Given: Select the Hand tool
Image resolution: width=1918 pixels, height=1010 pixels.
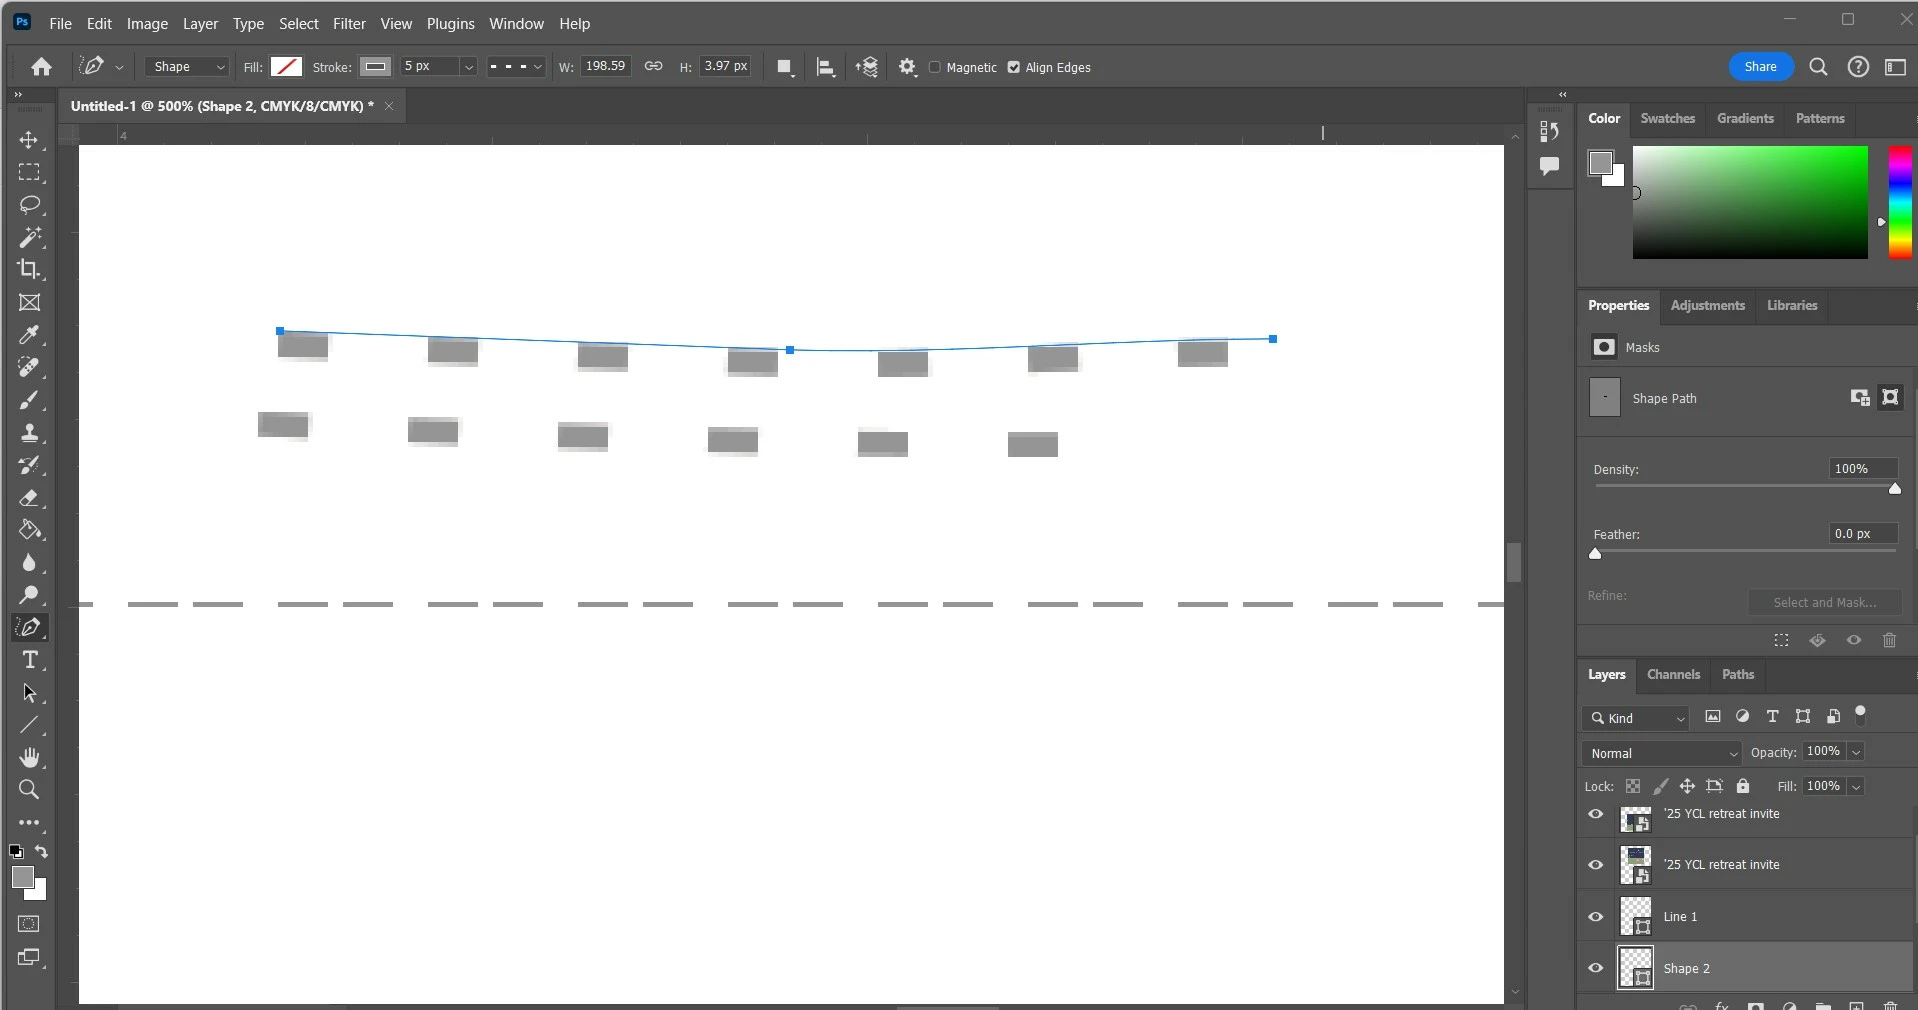Looking at the screenshot, I should click(x=29, y=757).
